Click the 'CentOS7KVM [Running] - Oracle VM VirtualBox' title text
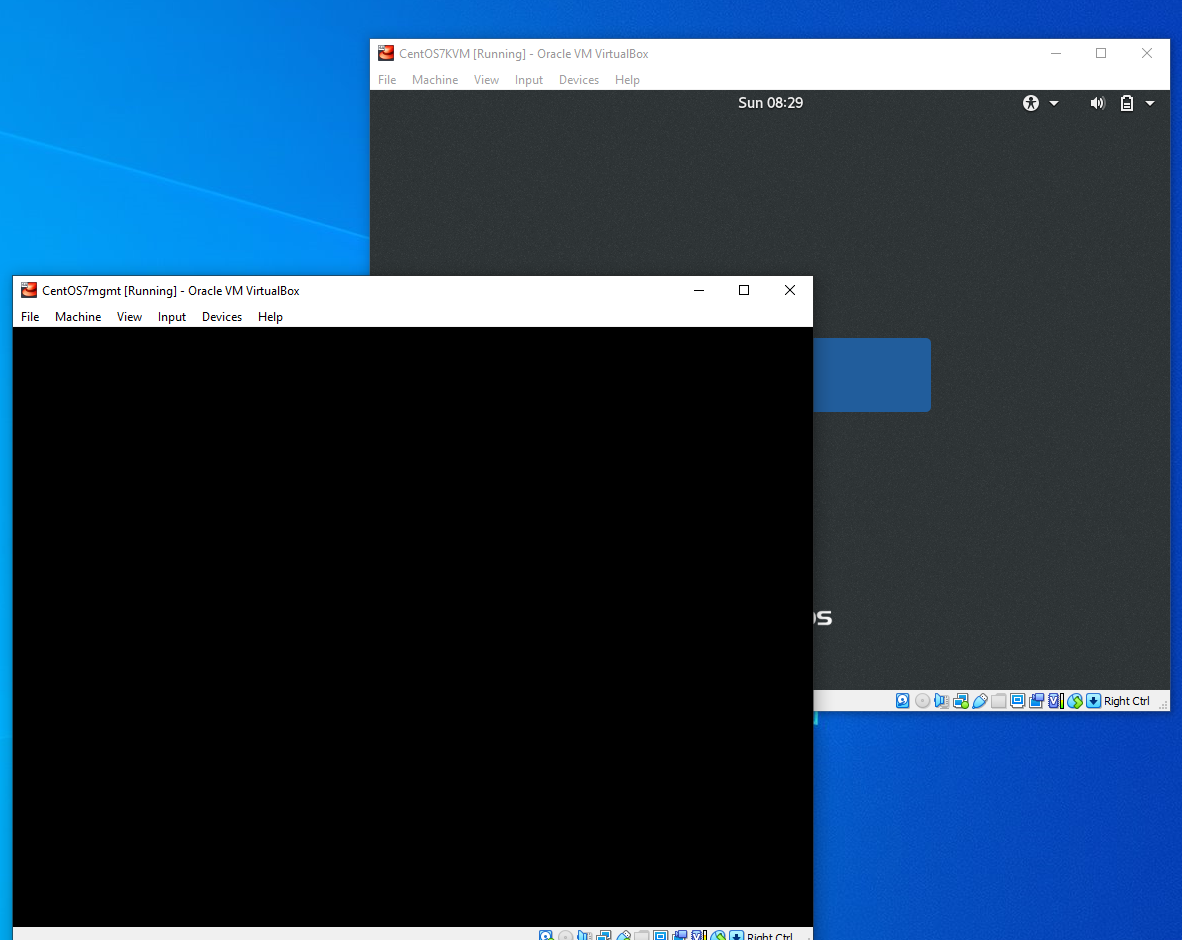This screenshot has height=940, width=1182. (x=524, y=54)
